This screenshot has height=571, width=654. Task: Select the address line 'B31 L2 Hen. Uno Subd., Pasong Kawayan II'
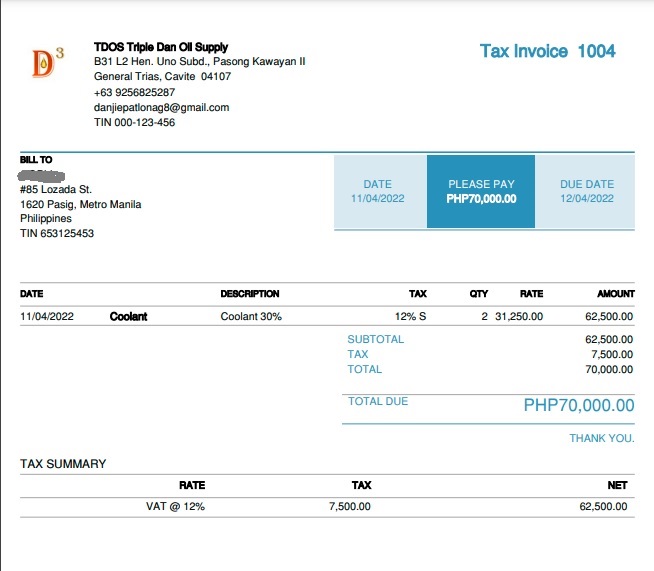pos(199,62)
